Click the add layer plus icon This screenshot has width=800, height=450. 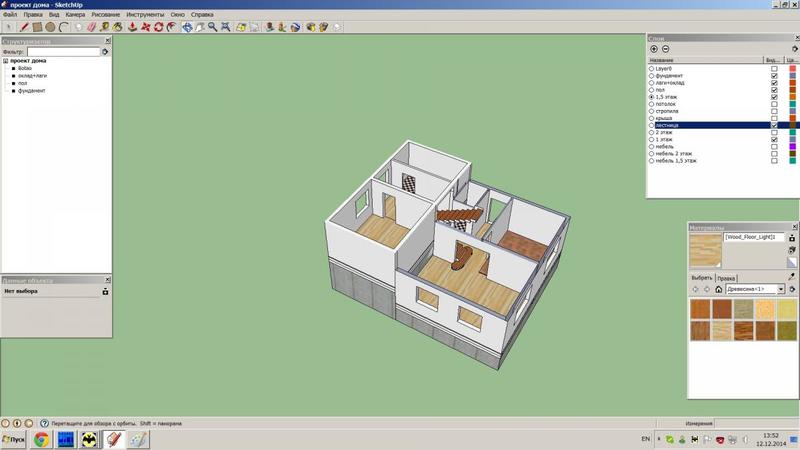[654, 48]
